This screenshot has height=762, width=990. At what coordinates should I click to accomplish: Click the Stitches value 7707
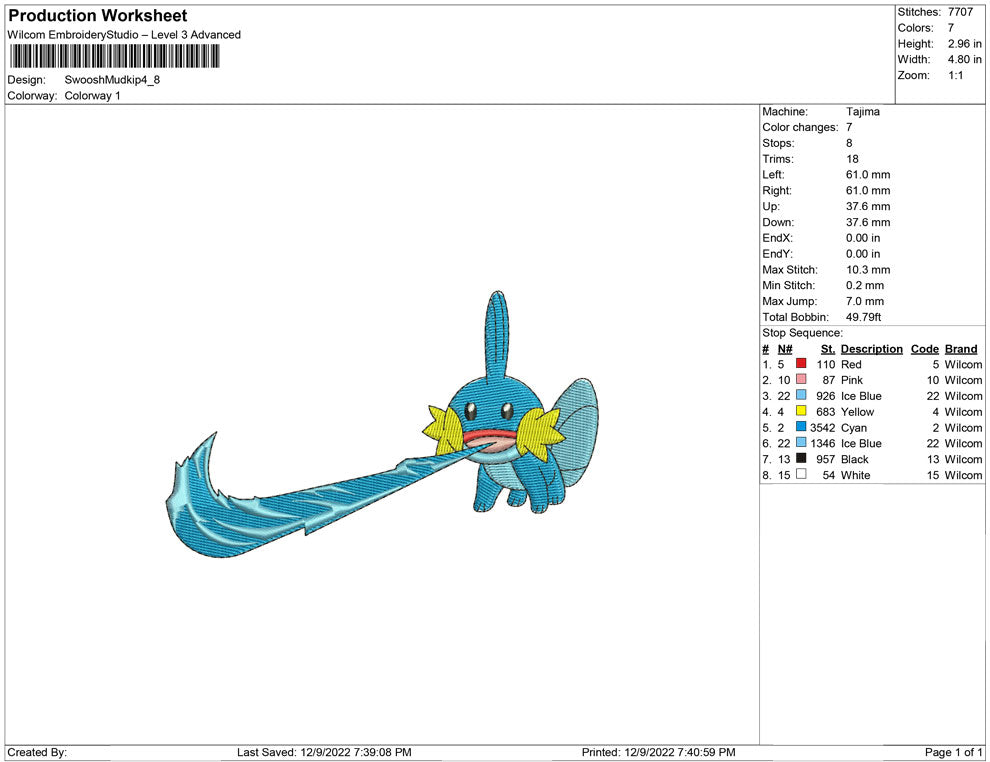click(x=960, y=12)
